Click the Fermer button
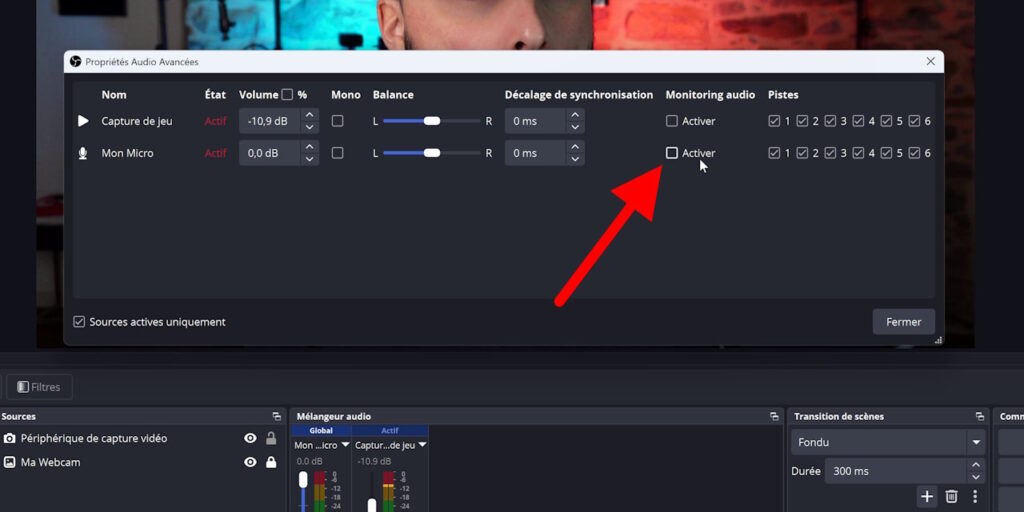 [x=904, y=322]
